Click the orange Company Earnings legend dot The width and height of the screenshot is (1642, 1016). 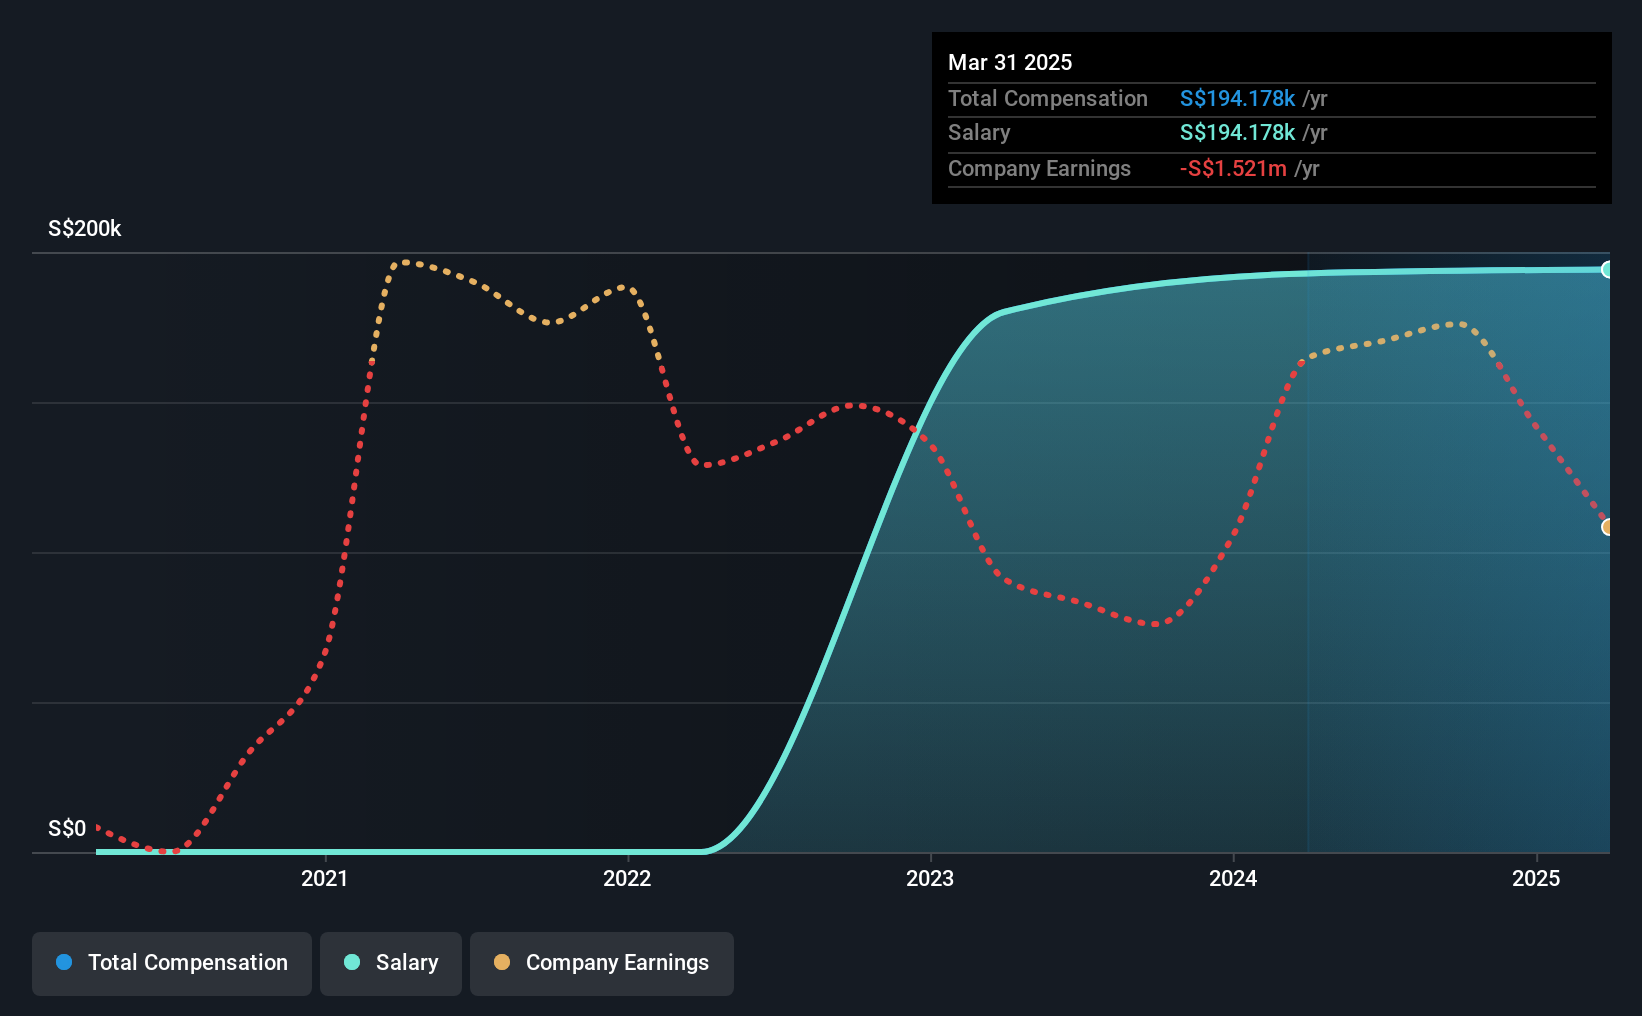502,962
